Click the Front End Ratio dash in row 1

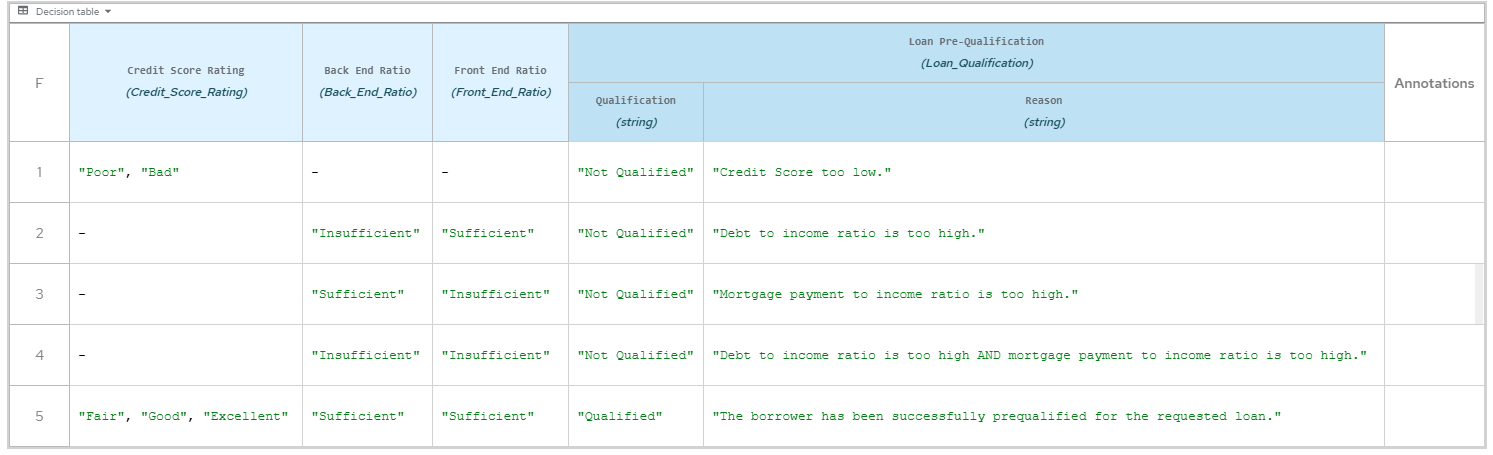(500, 172)
